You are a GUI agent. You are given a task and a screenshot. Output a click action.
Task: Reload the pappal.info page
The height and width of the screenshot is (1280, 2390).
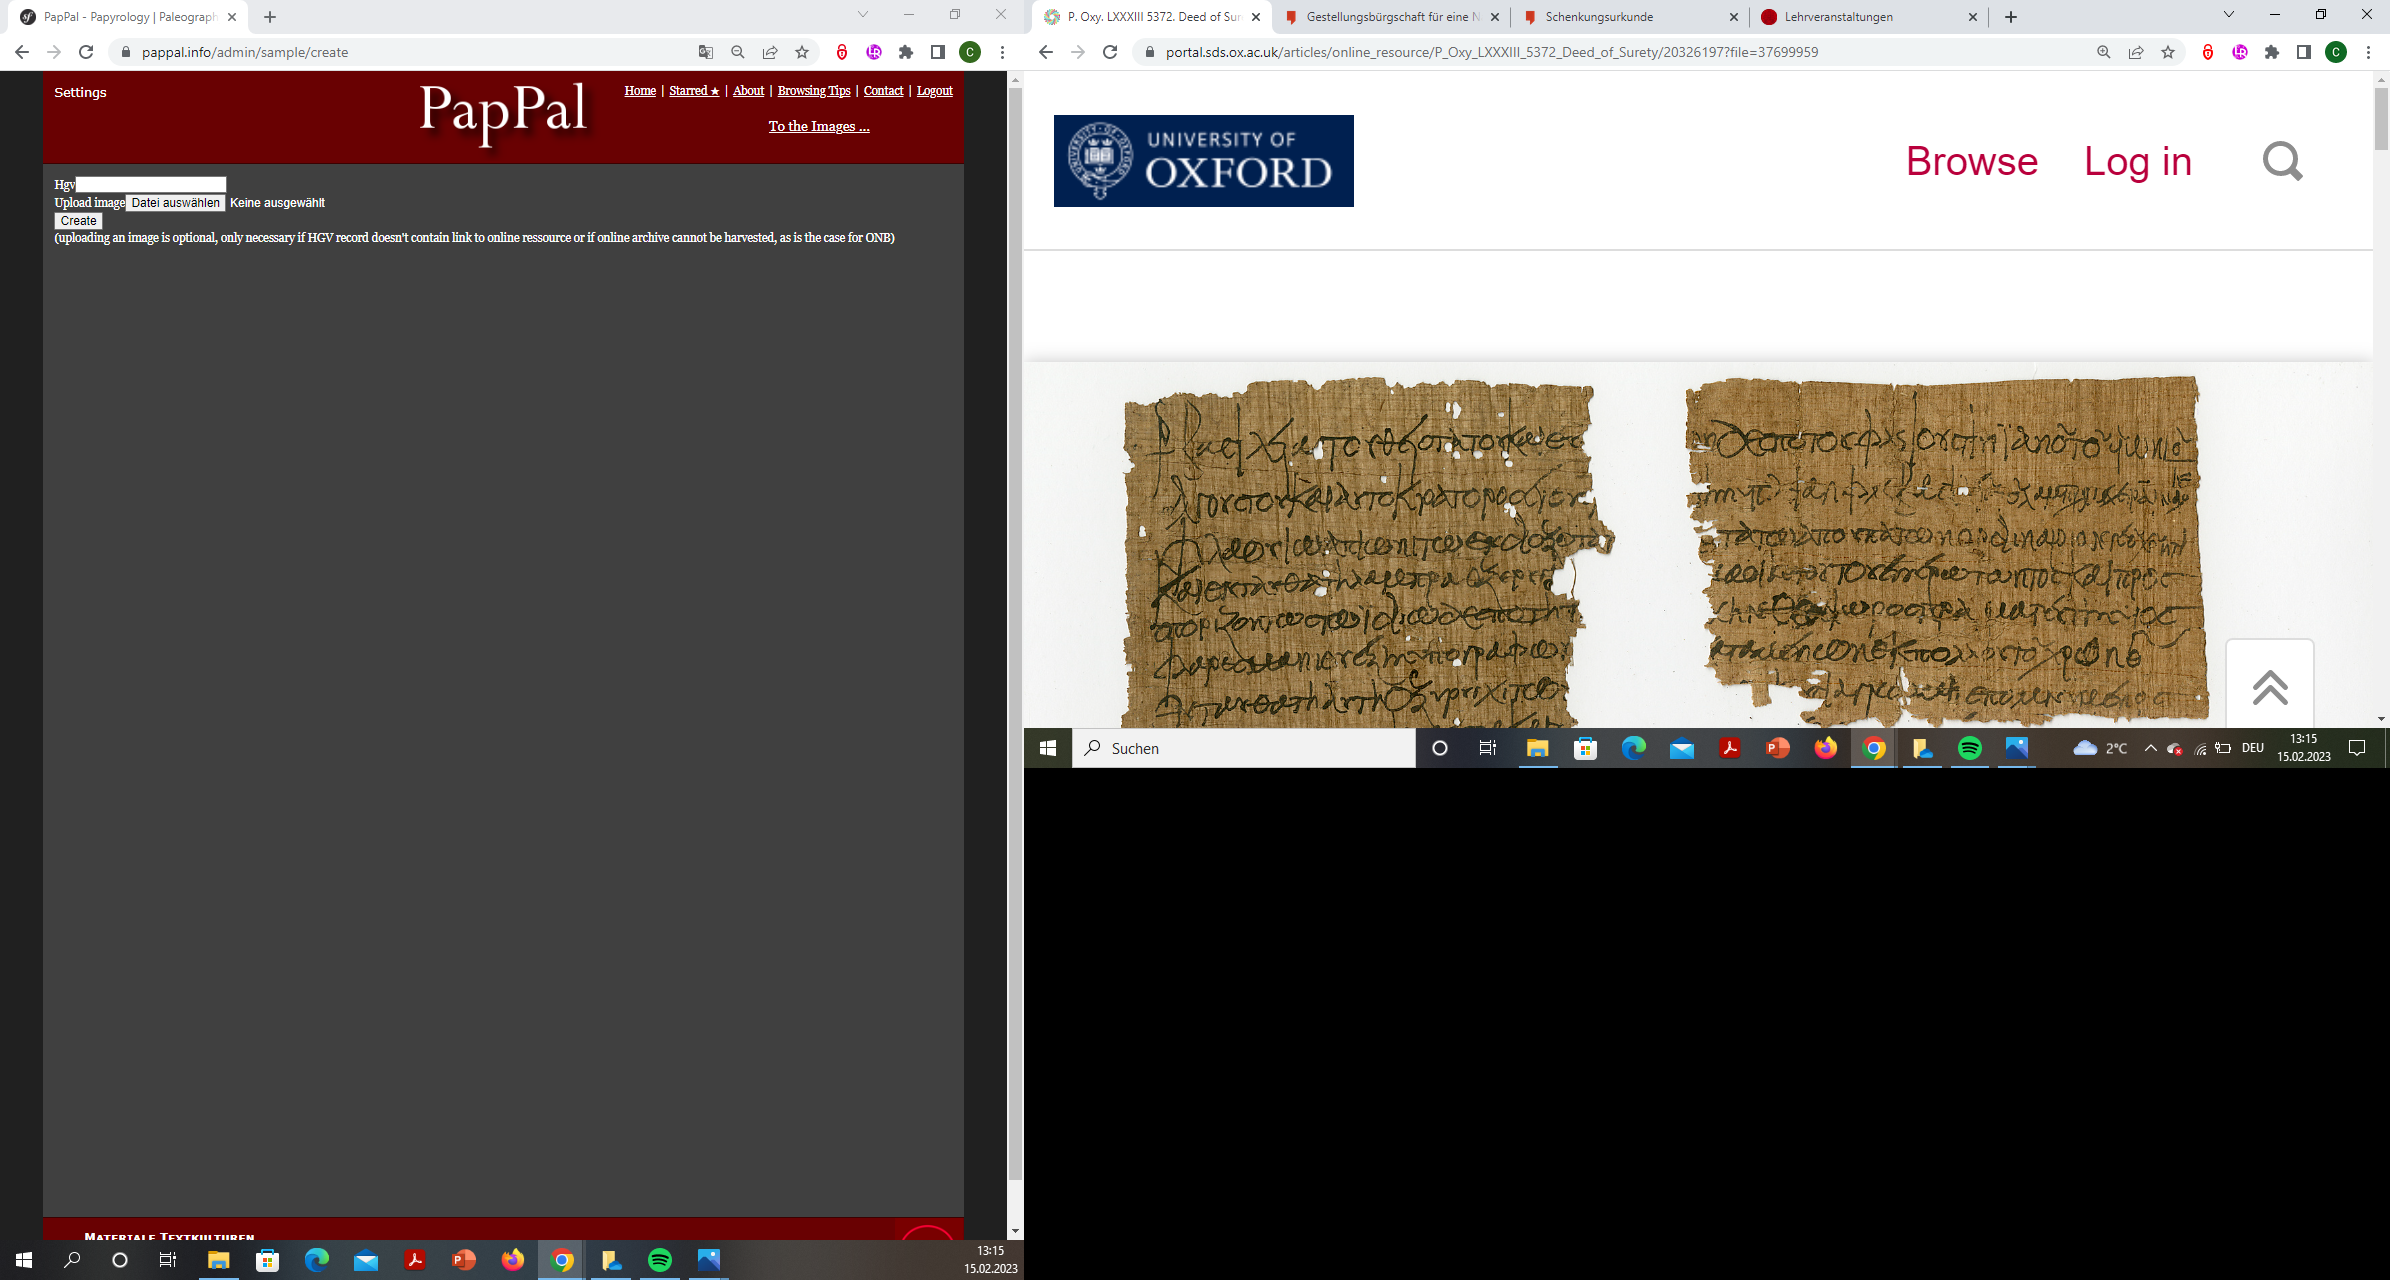point(86,52)
